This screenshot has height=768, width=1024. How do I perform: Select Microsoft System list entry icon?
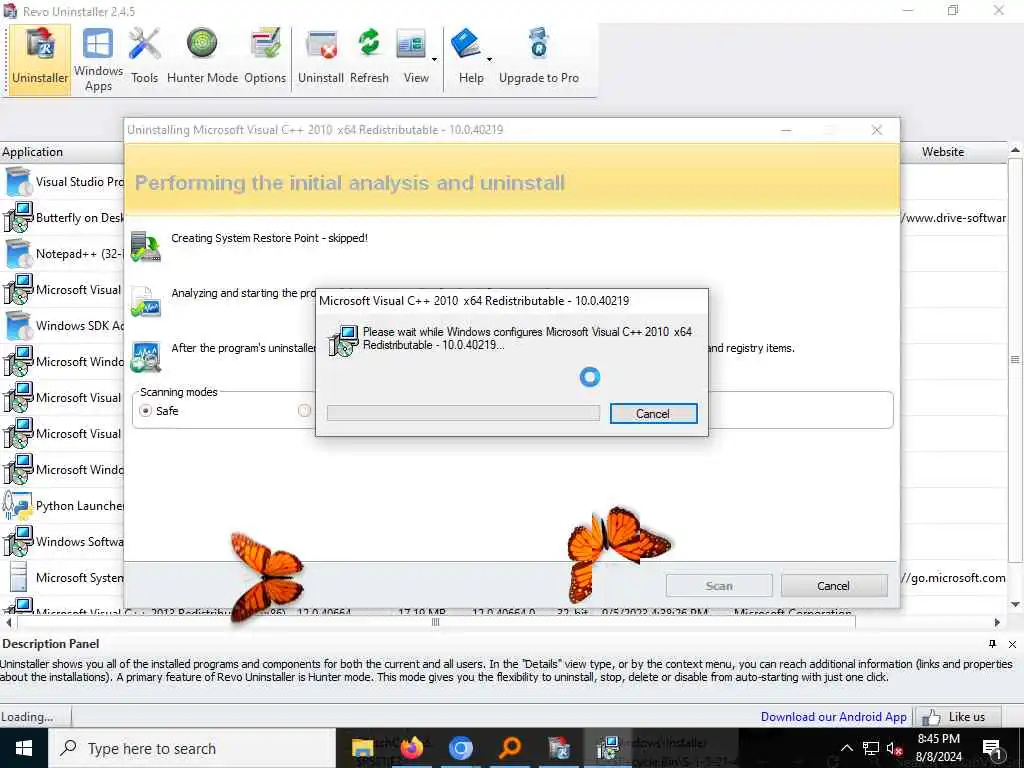click(18, 577)
